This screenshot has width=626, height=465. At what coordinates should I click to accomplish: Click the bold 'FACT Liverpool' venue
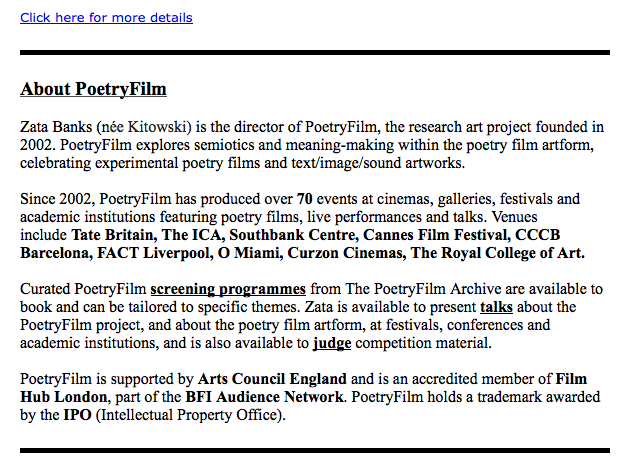click(x=146, y=253)
